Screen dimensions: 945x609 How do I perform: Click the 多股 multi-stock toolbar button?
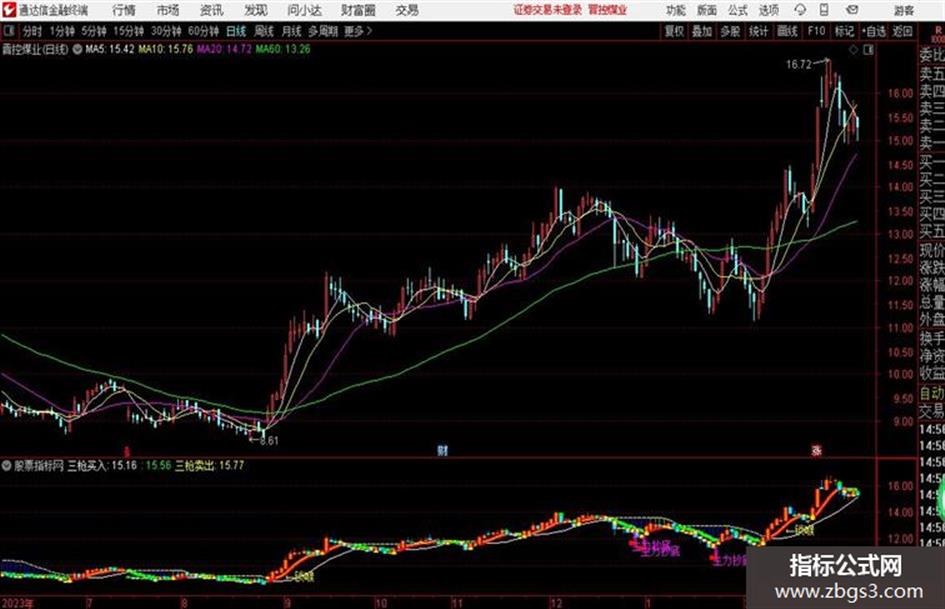pos(730,31)
